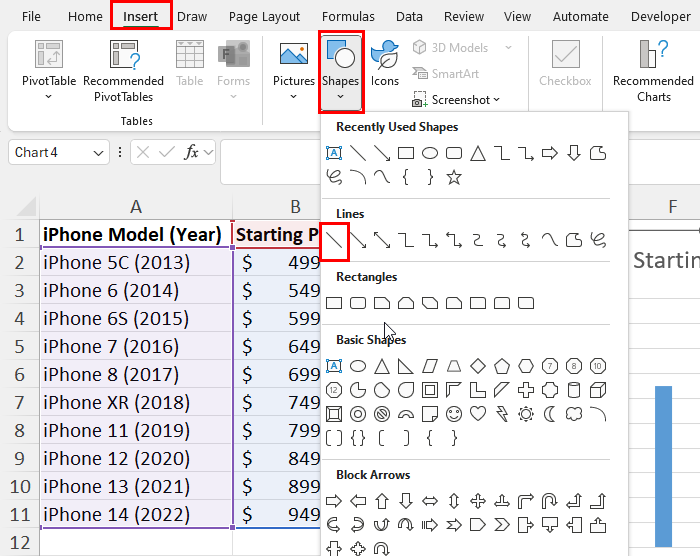
Task: Pick the Moon shape in Basic Shapes
Action: [x=550, y=414]
